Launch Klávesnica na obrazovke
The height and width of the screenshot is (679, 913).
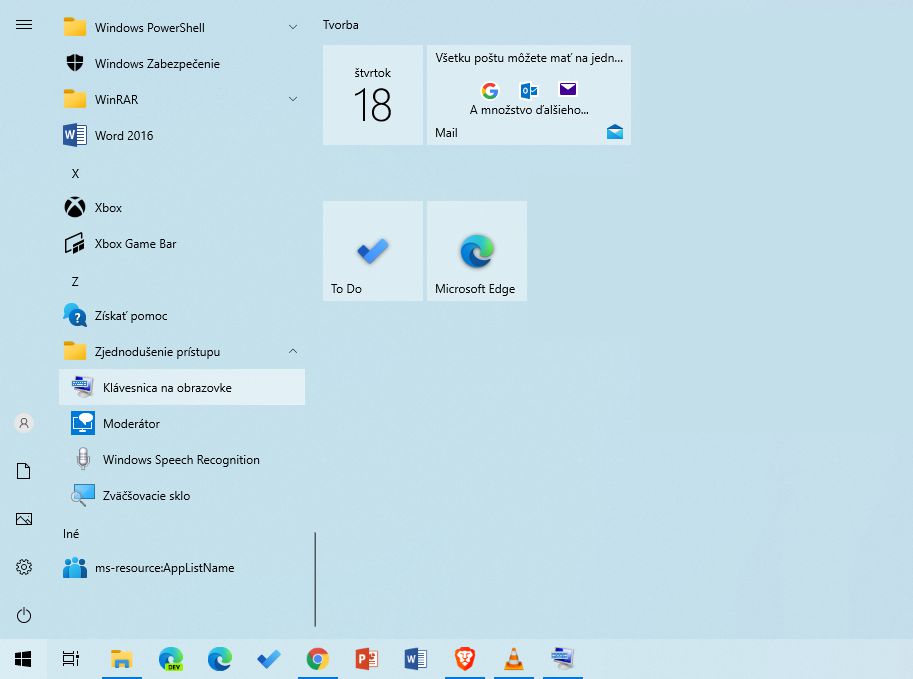pyautogui.click(x=182, y=387)
